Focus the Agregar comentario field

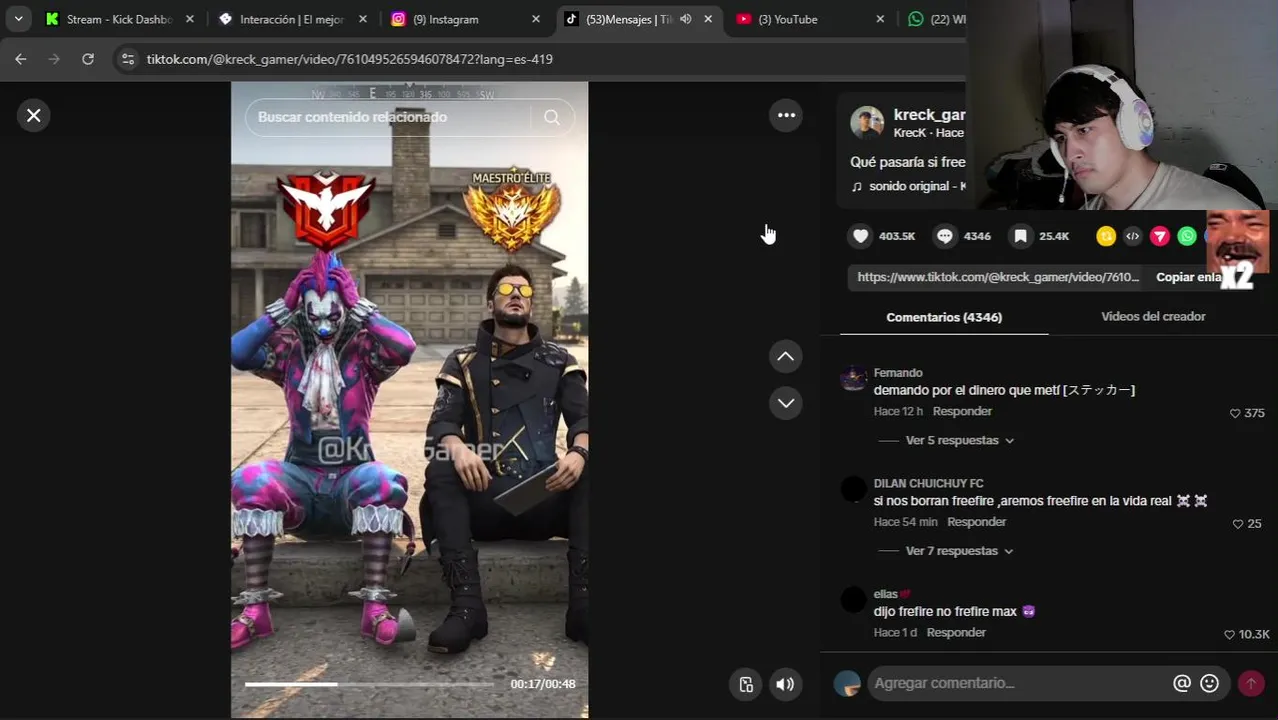(1020, 683)
